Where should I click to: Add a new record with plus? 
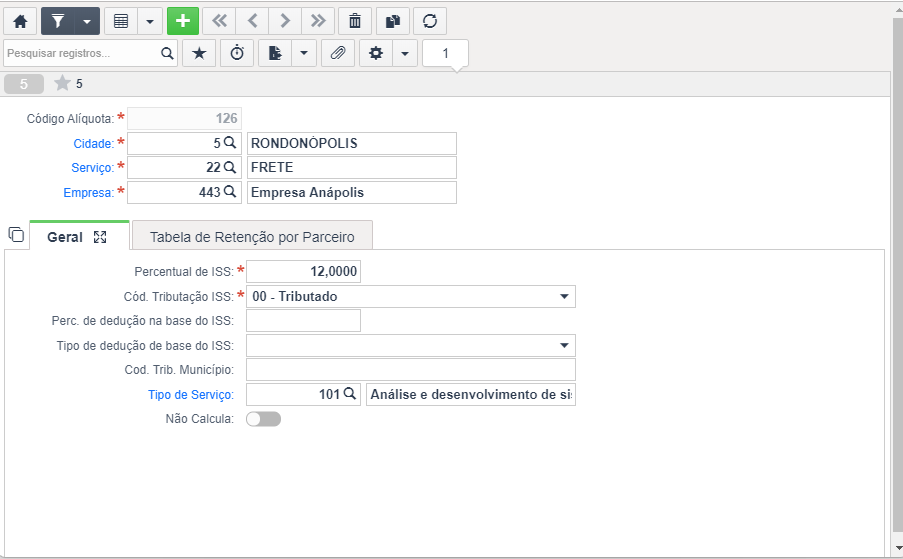pyautogui.click(x=183, y=21)
